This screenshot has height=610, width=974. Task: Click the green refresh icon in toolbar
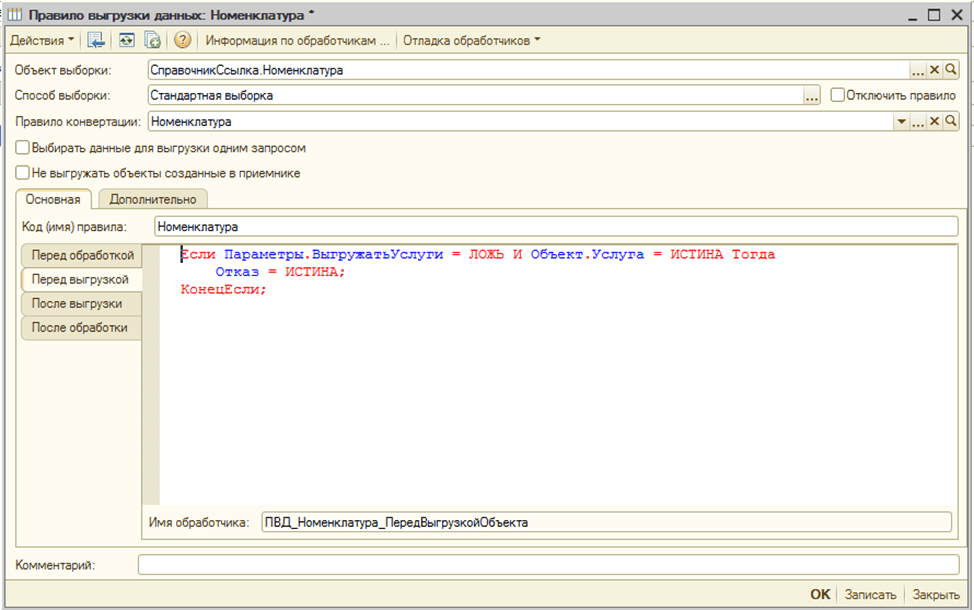click(127, 41)
